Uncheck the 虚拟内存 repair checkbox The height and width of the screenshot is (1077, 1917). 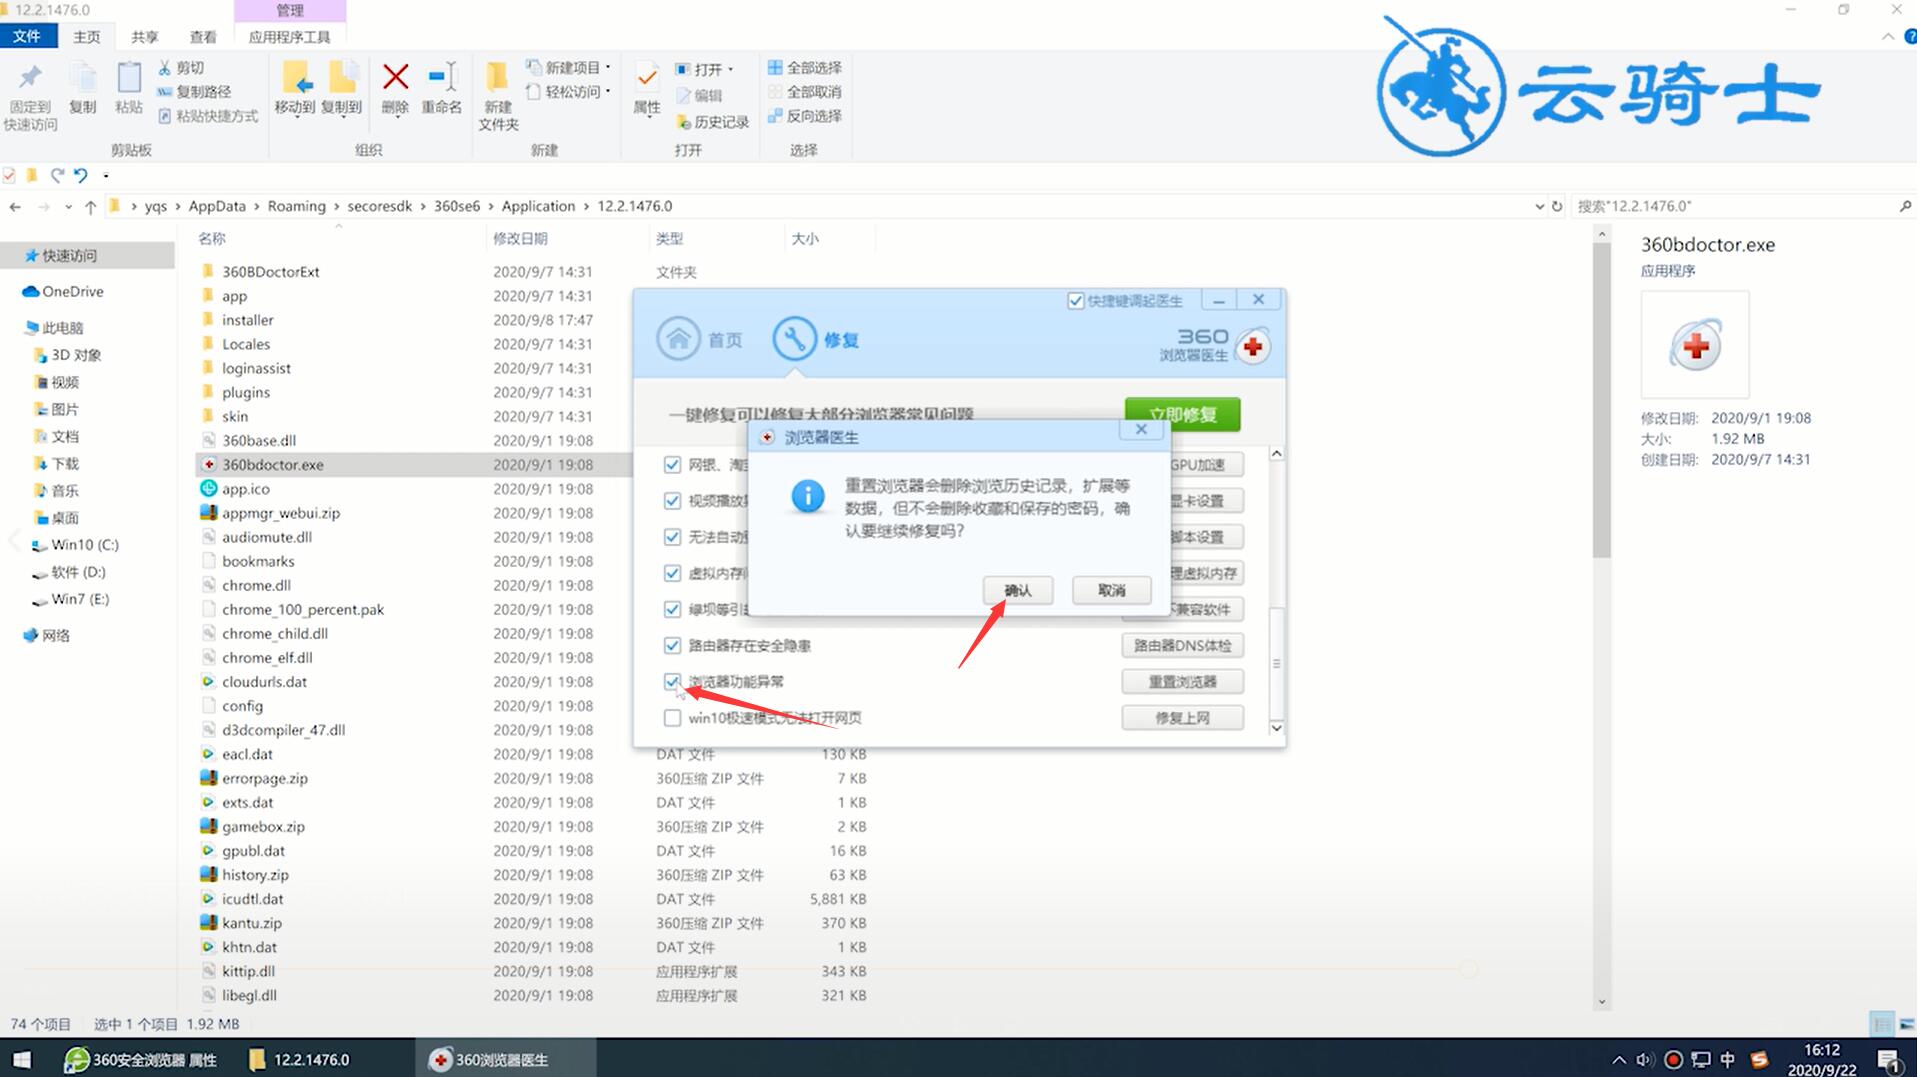click(672, 573)
